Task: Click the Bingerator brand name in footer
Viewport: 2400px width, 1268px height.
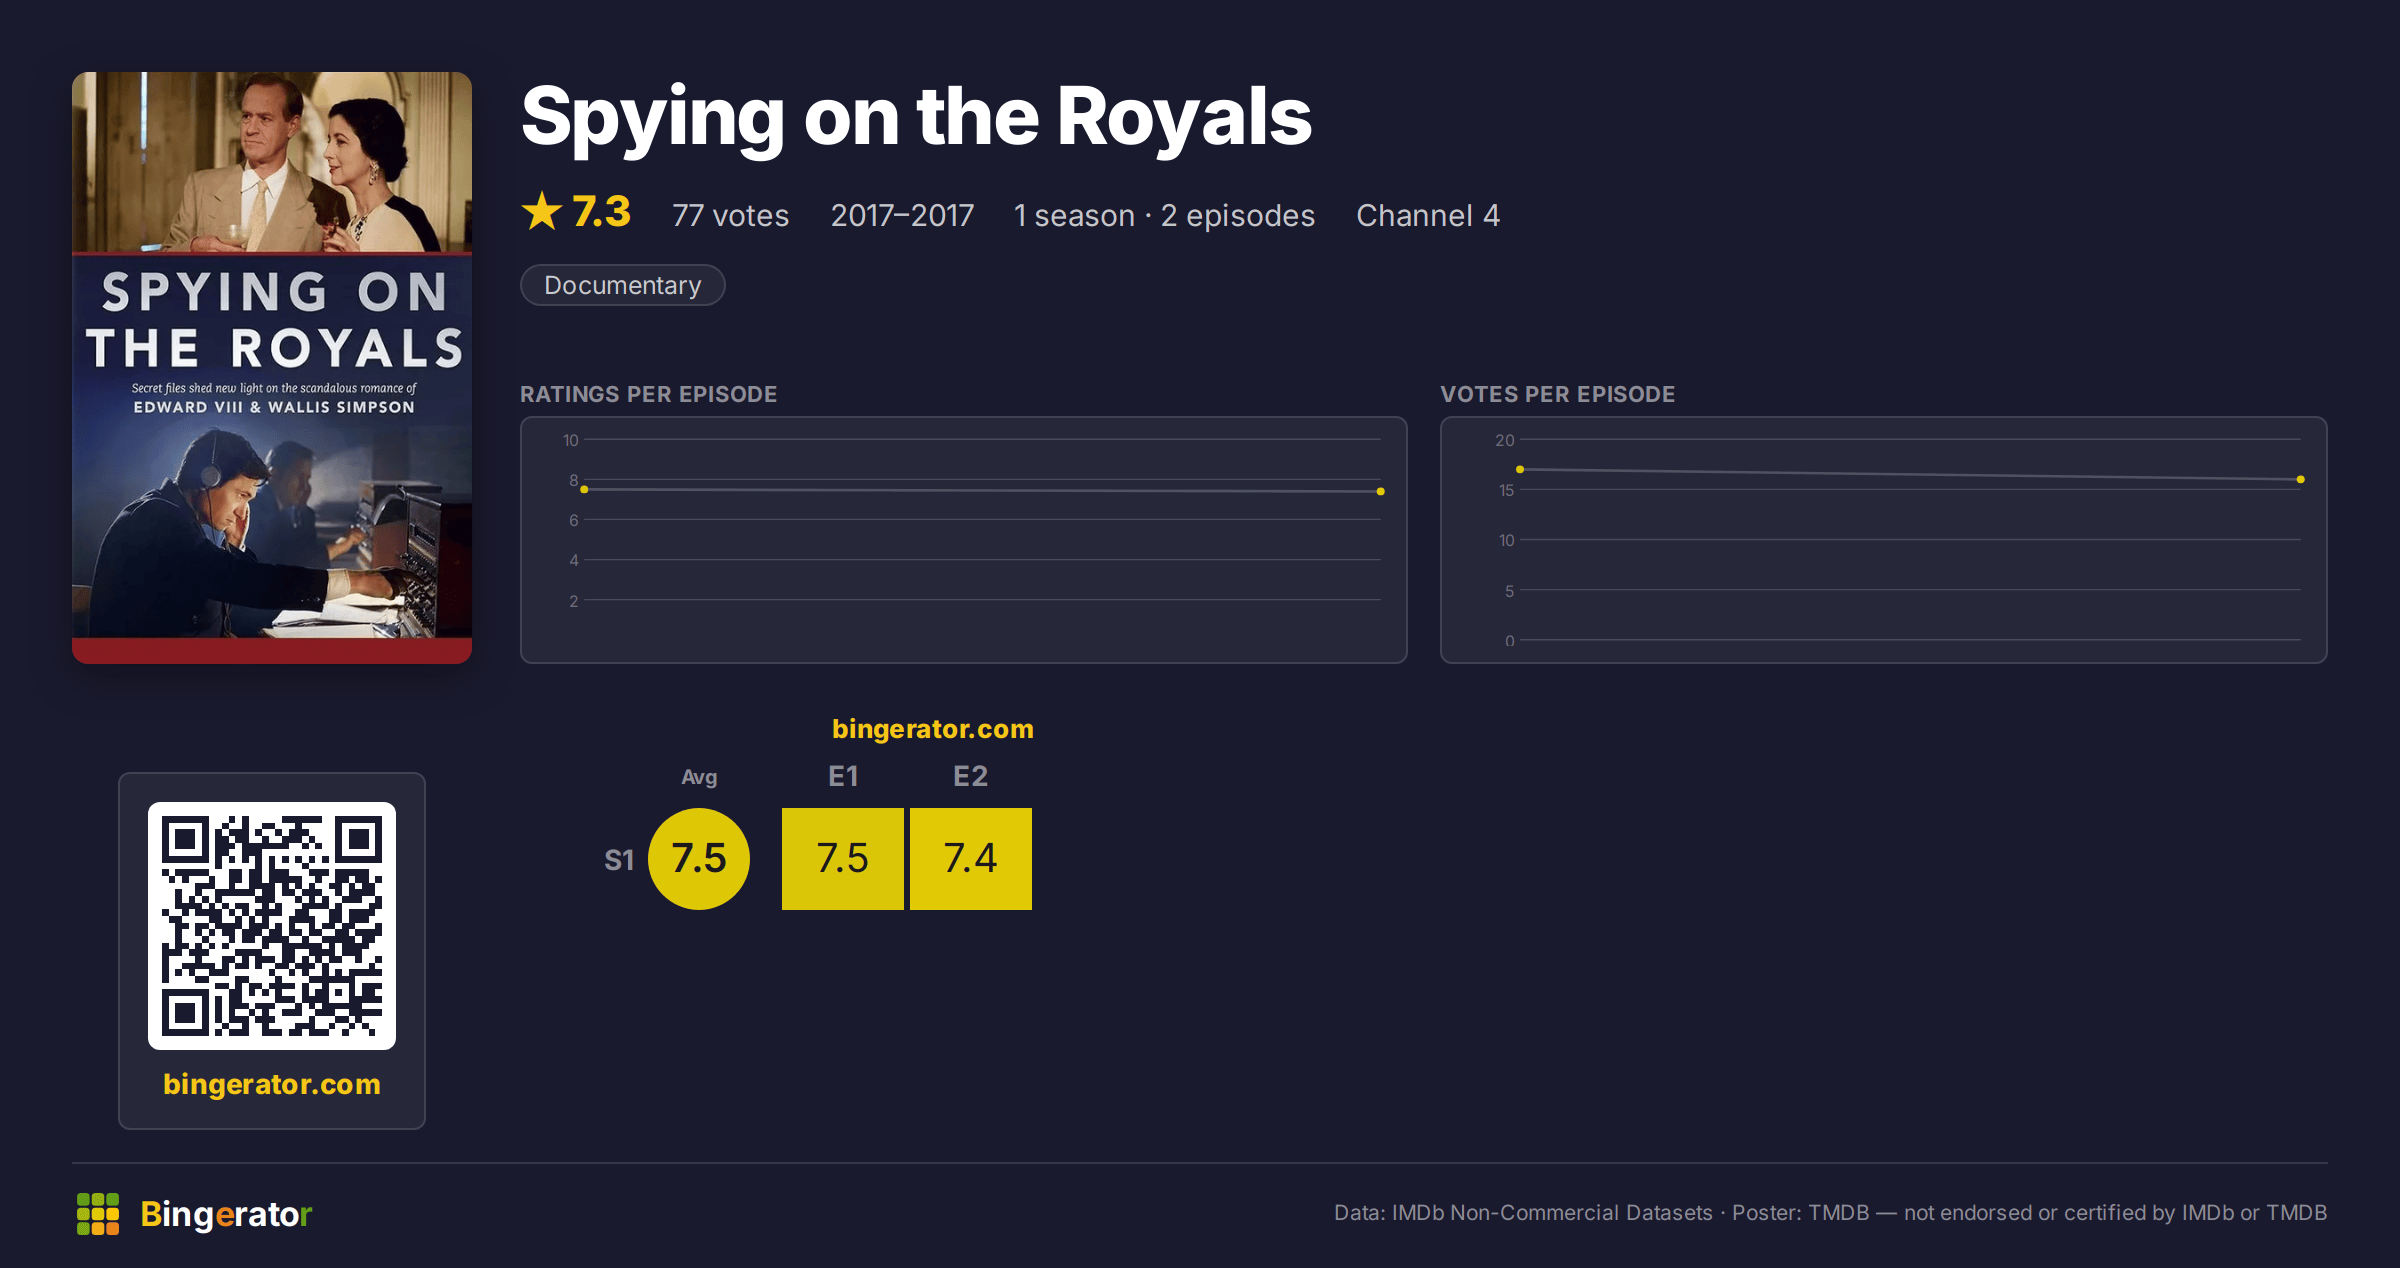Action: 226,1214
